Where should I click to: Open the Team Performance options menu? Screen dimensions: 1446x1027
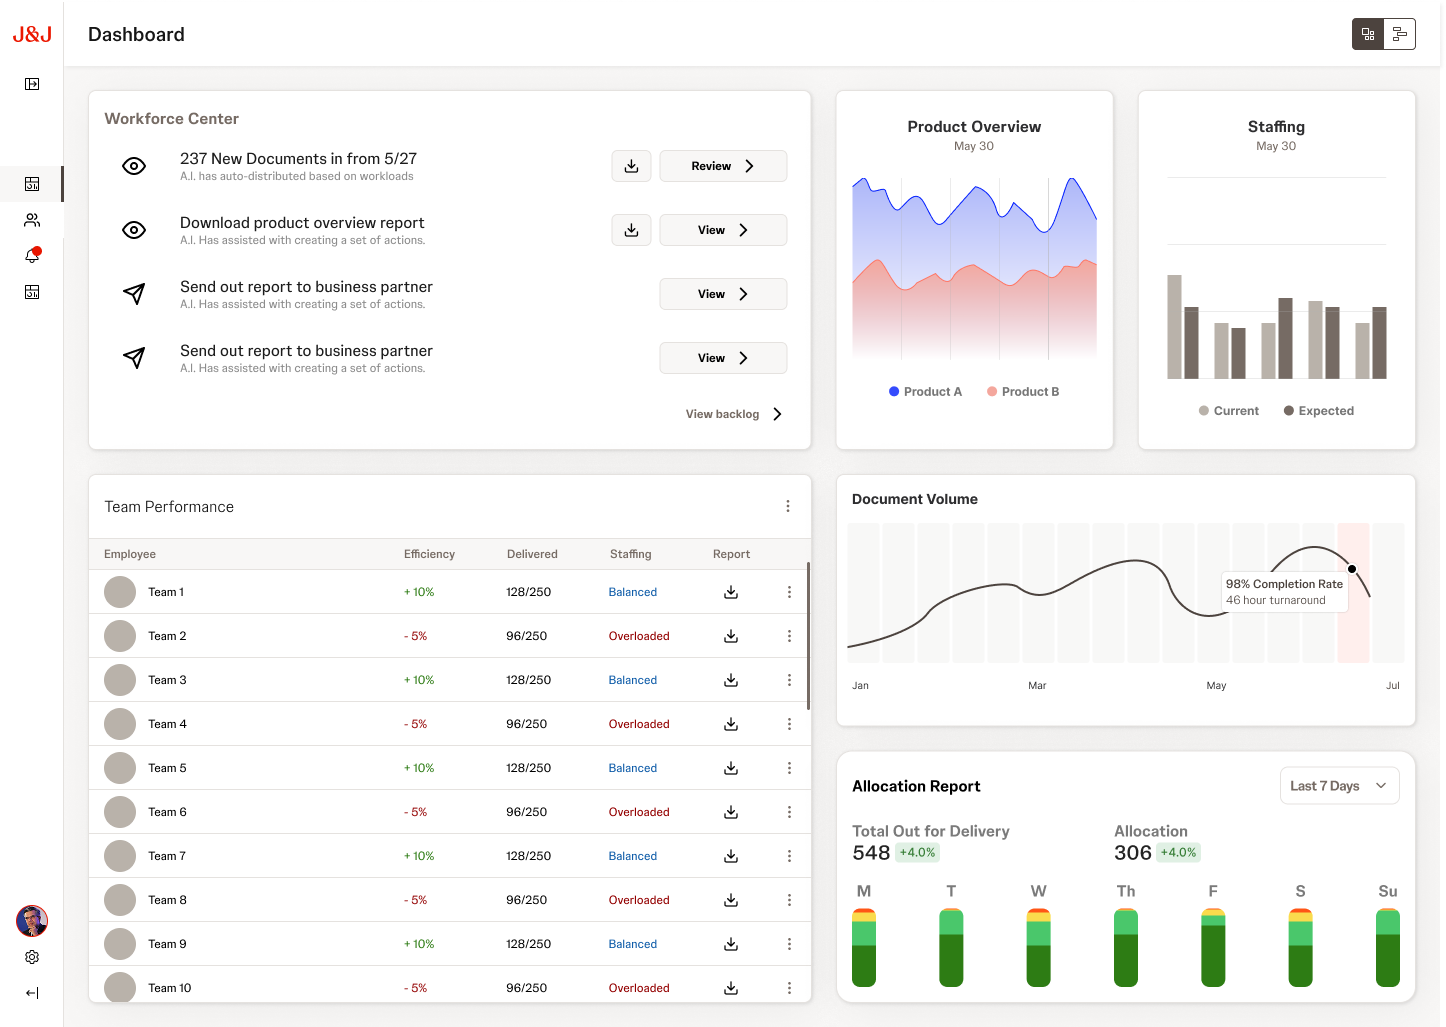788,506
